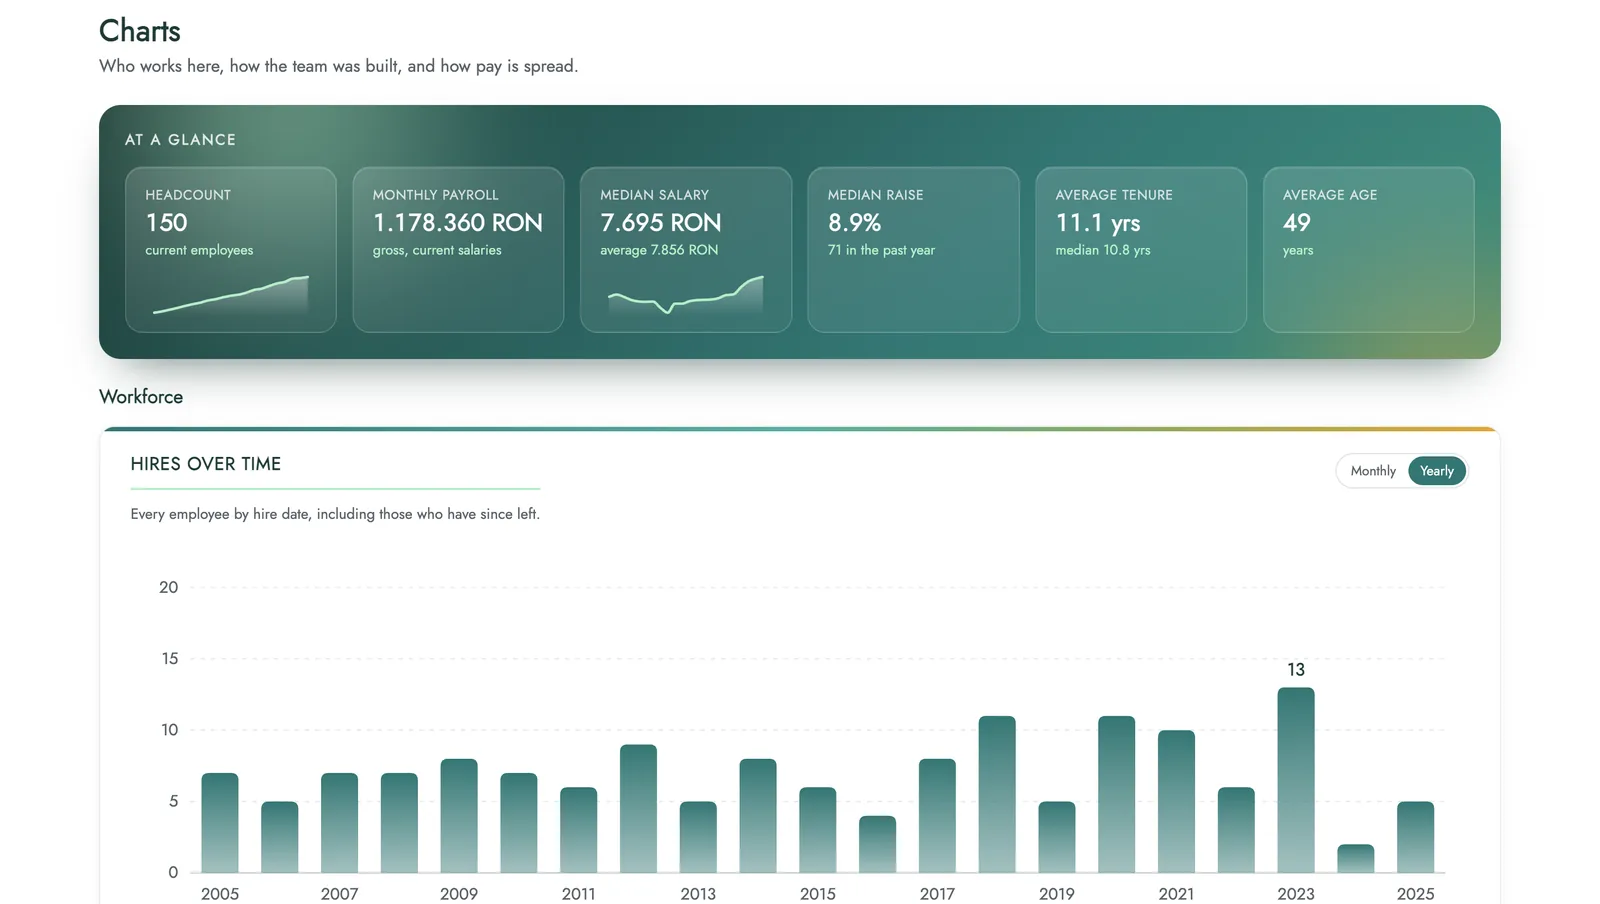Select the 2005 bar in hires chart

tap(220, 823)
